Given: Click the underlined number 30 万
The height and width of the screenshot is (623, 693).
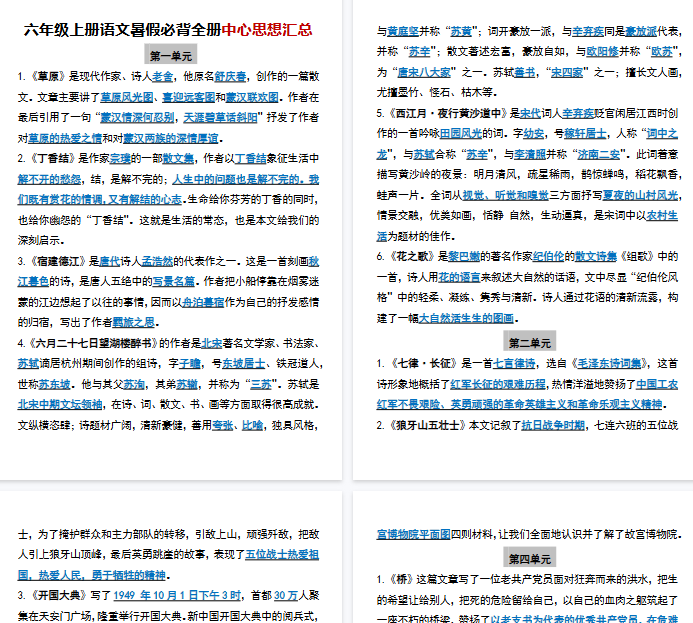Looking at the screenshot, I should point(286,596).
